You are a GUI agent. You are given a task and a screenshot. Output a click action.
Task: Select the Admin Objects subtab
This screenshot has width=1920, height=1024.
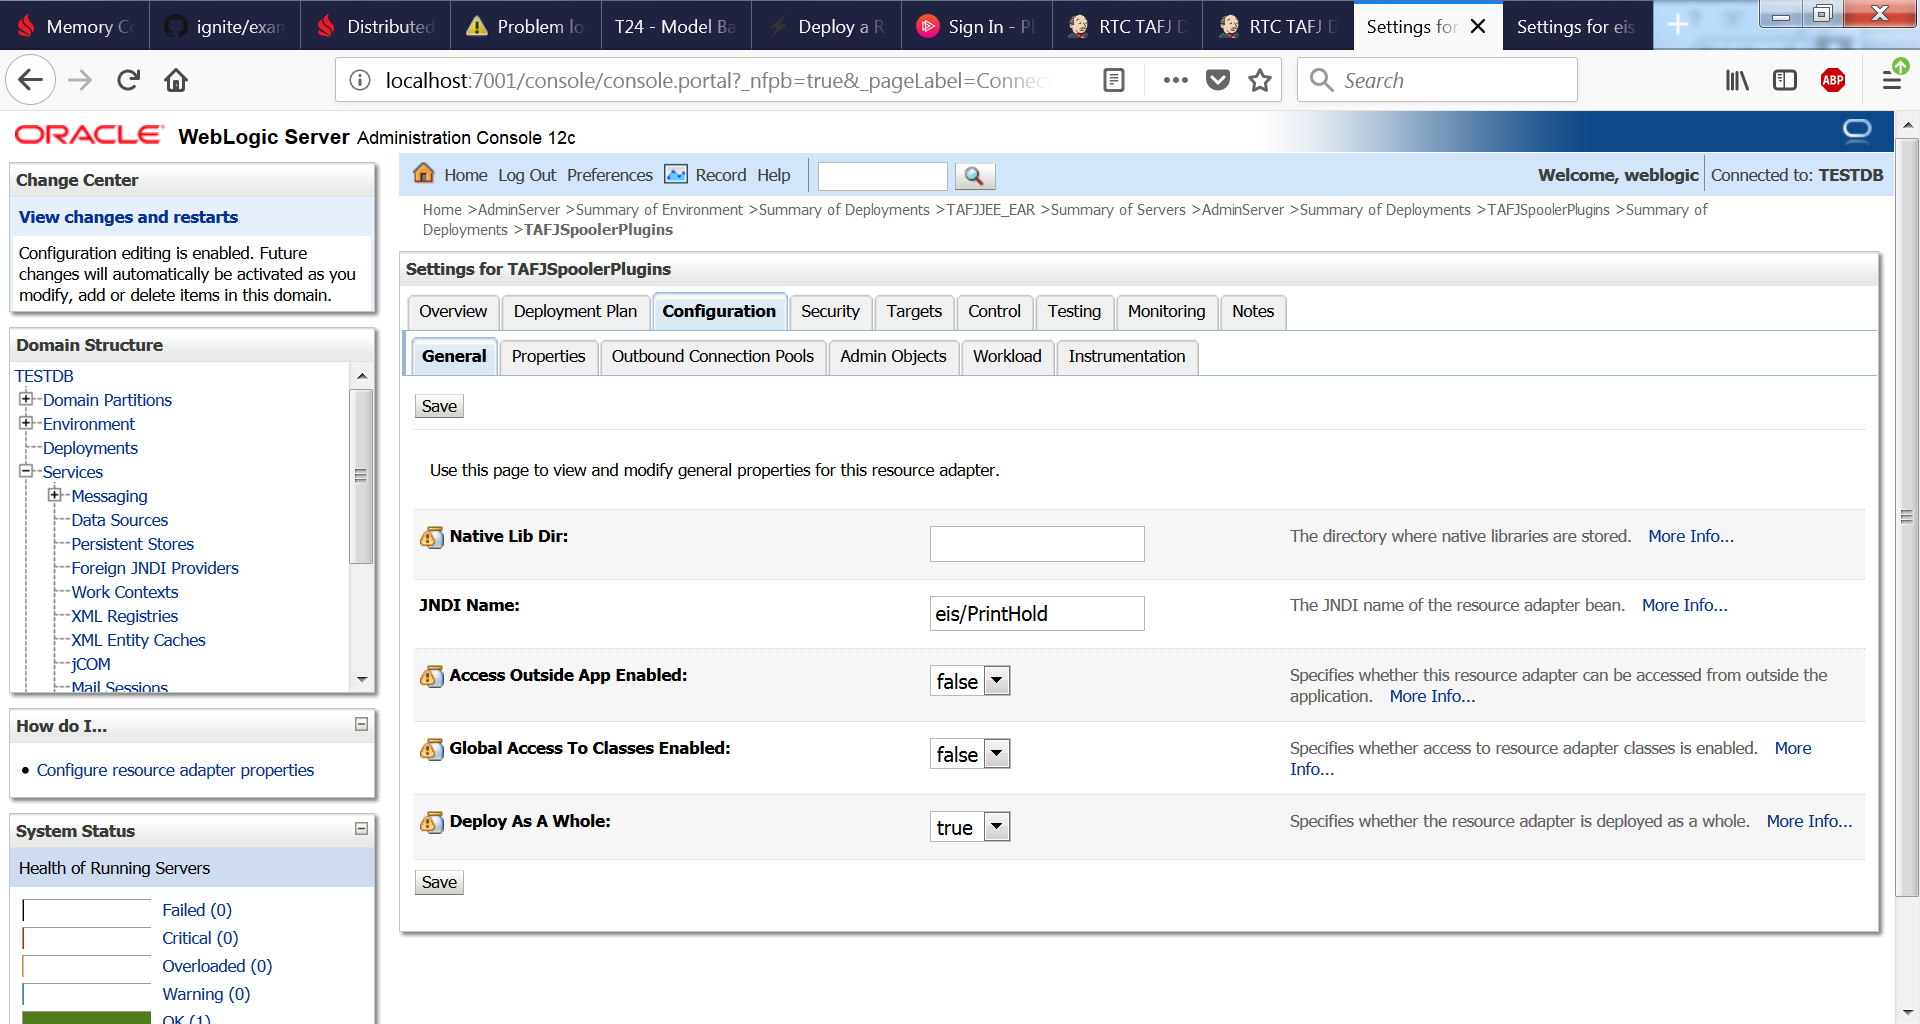893,356
